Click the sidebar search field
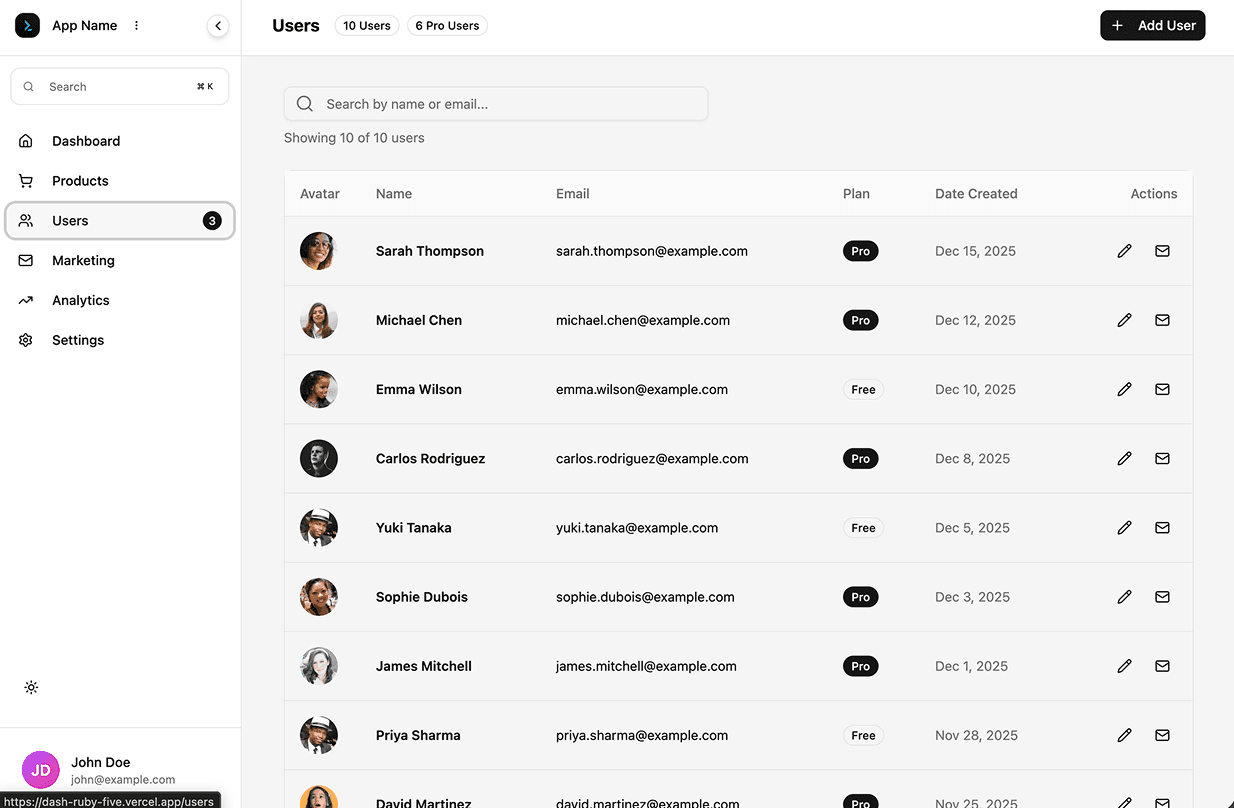Viewport: 1234px width, 808px height. coord(119,86)
